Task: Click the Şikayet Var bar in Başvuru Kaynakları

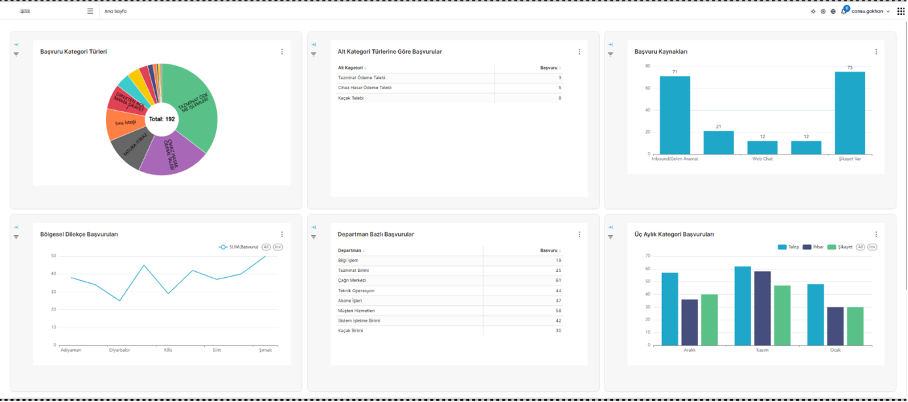Action: point(850,113)
